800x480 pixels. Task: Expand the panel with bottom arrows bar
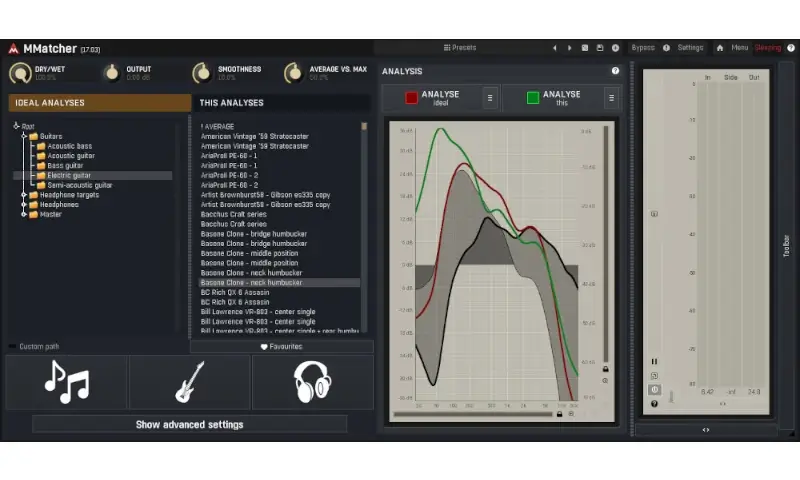pos(706,430)
